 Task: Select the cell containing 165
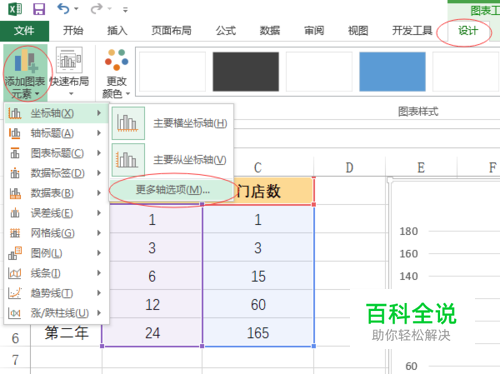pos(258,333)
